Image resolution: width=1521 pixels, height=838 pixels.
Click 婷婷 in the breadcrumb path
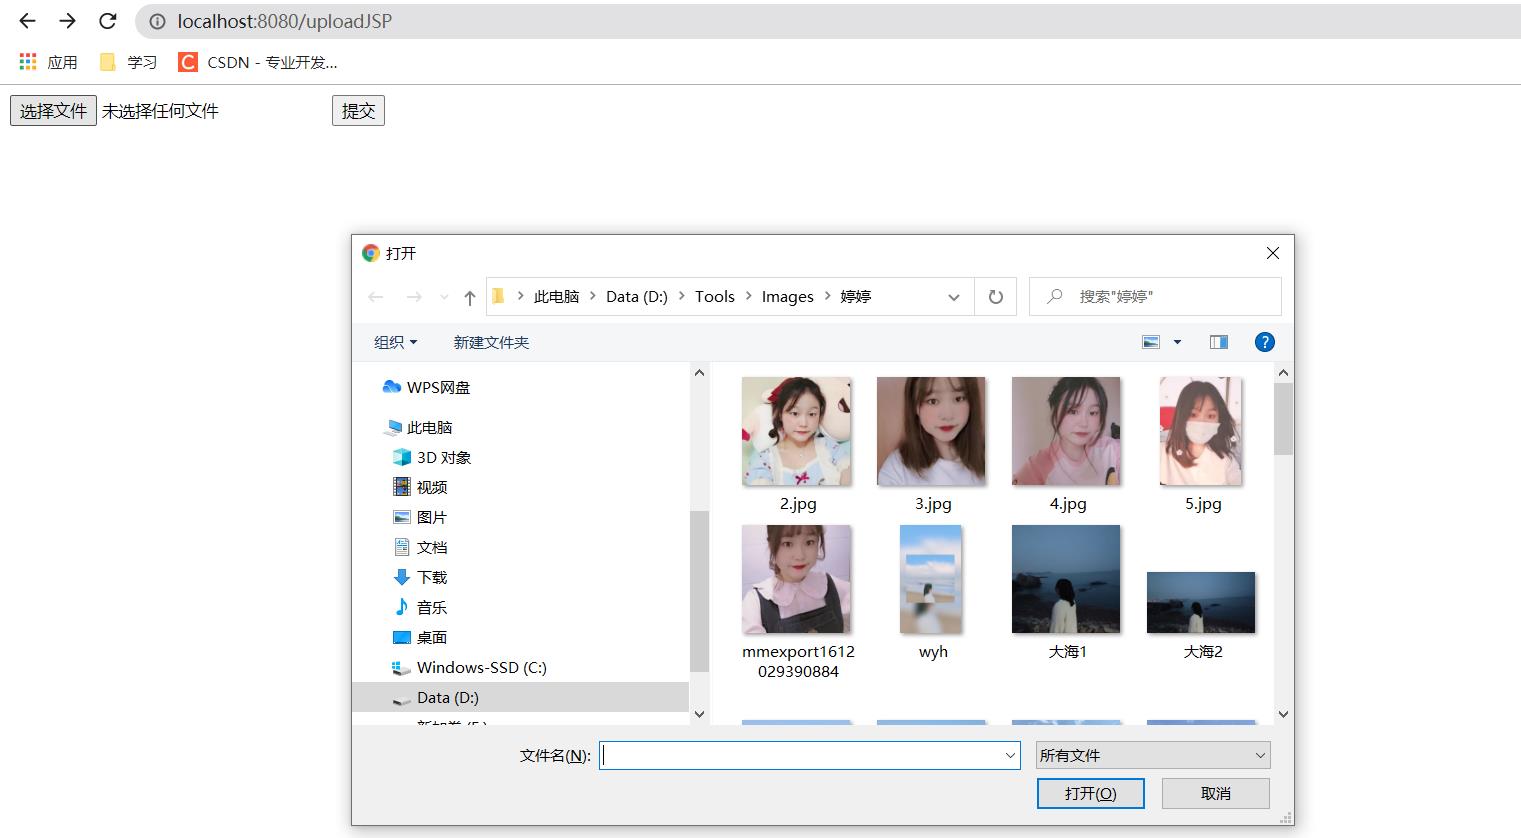click(x=855, y=297)
